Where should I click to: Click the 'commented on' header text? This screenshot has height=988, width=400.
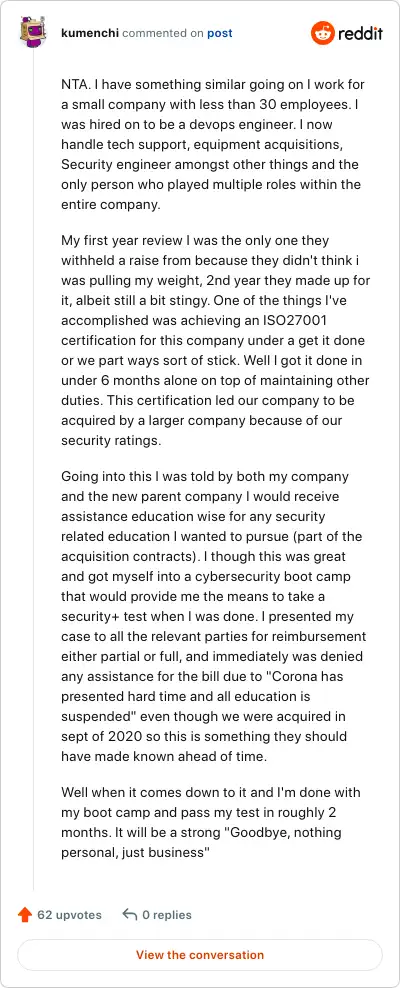pyautogui.click(x=163, y=33)
